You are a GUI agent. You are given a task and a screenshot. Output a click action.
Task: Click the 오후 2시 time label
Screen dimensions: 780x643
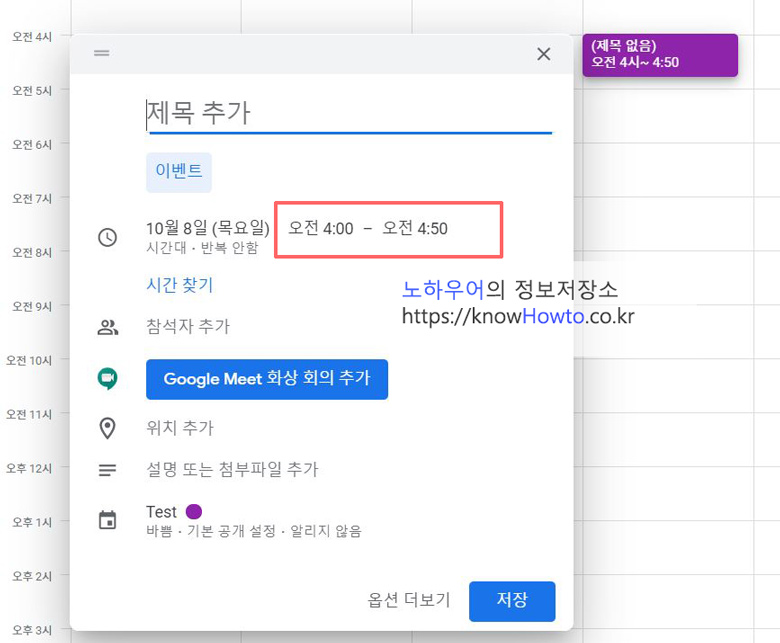32,576
